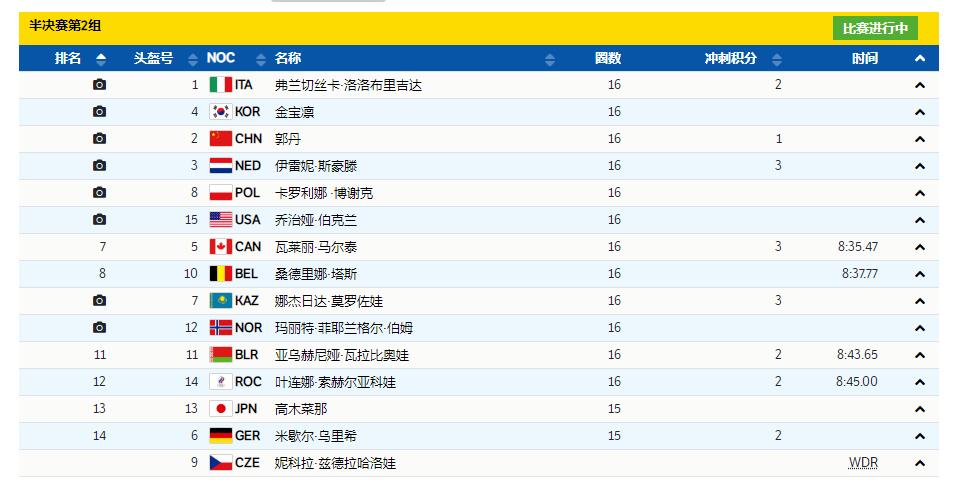The width and height of the screenshot is (974, 492).
Task: Open athlete 伊雷妮·斯豪滕 name
Action: pos(316,166)
